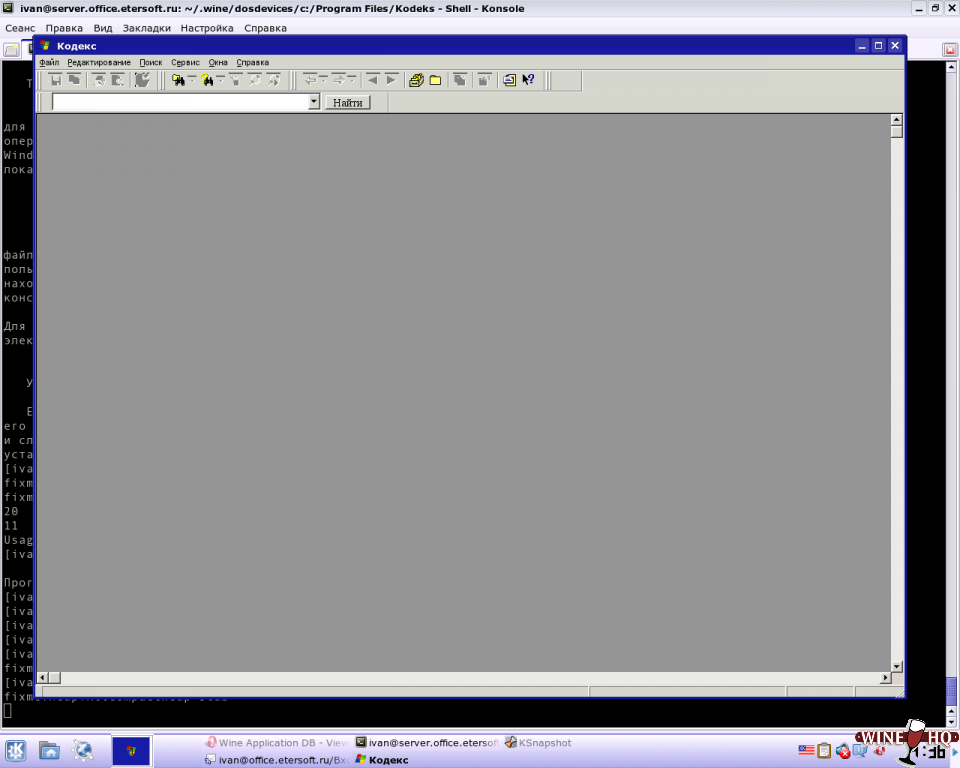This screenshot has width=960, height=768.
Task: Click the single yellow folder toolbar icon
Action: (x=436, y=80)
